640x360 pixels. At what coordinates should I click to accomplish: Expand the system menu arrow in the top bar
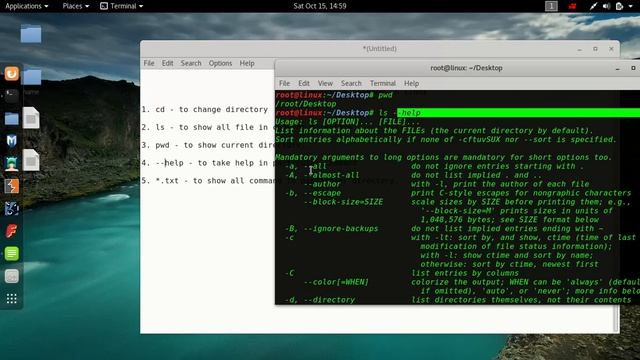coord(631,6)
